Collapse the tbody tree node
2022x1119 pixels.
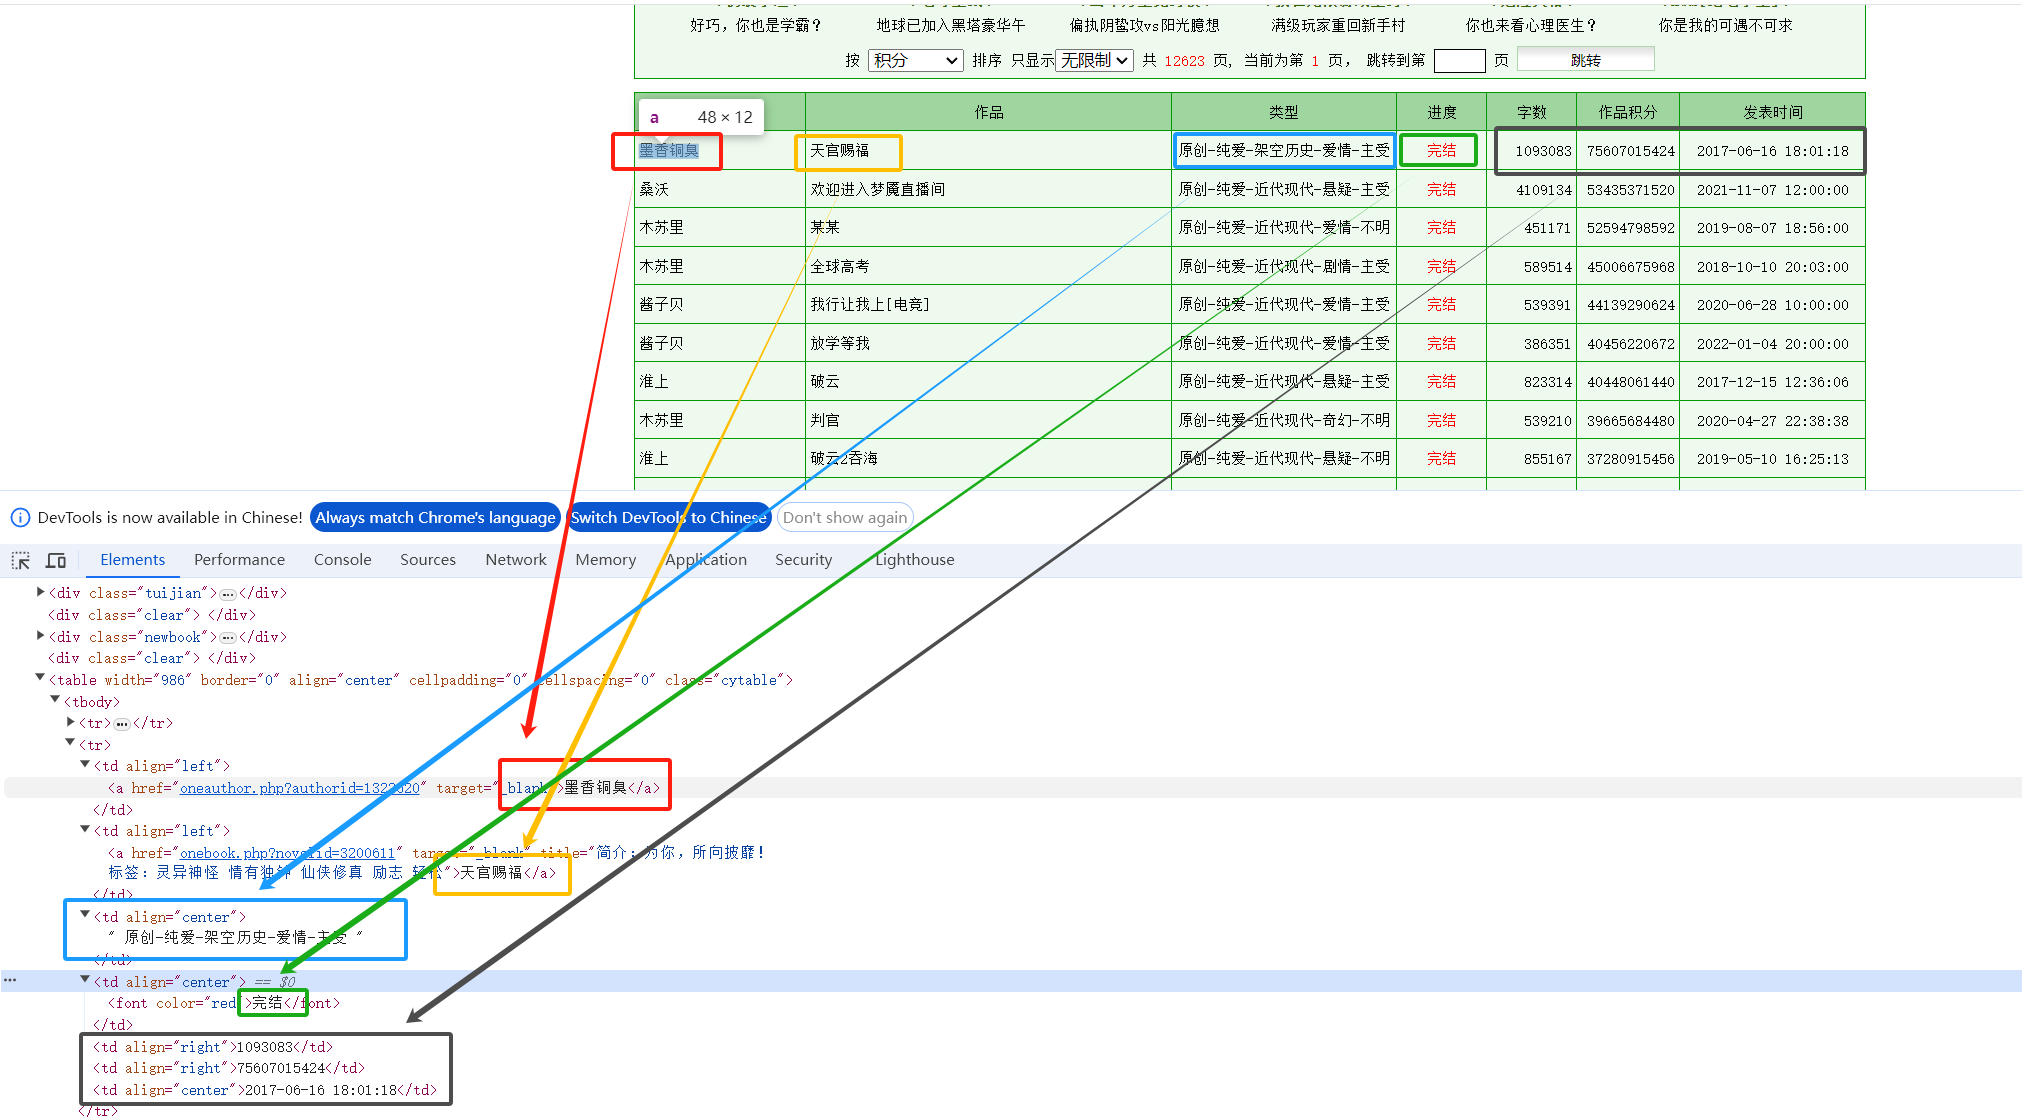click(x=56, y=700)
